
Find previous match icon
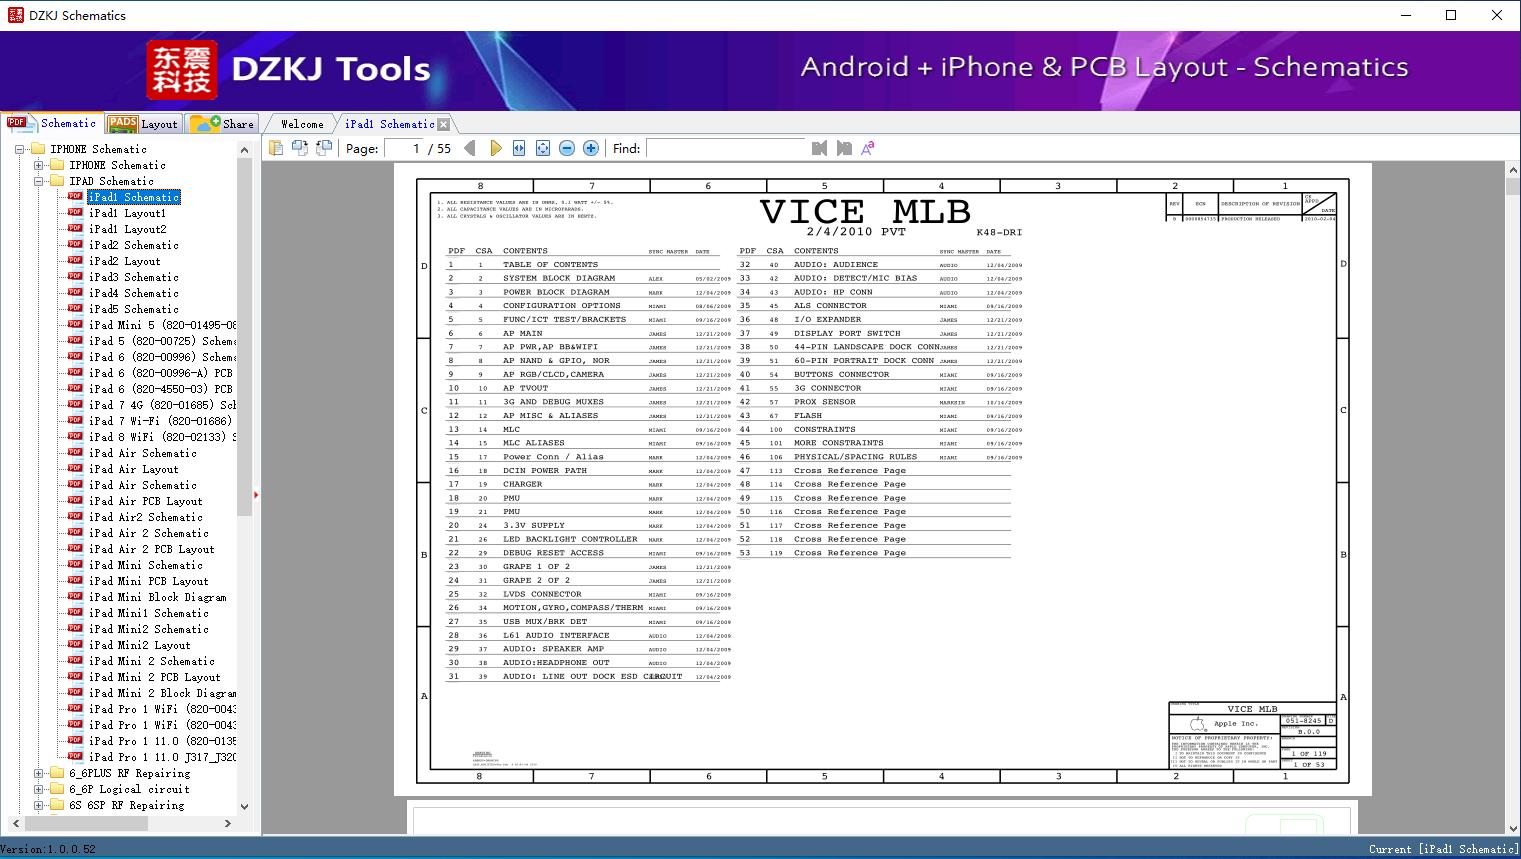click(x=820, y=148)
